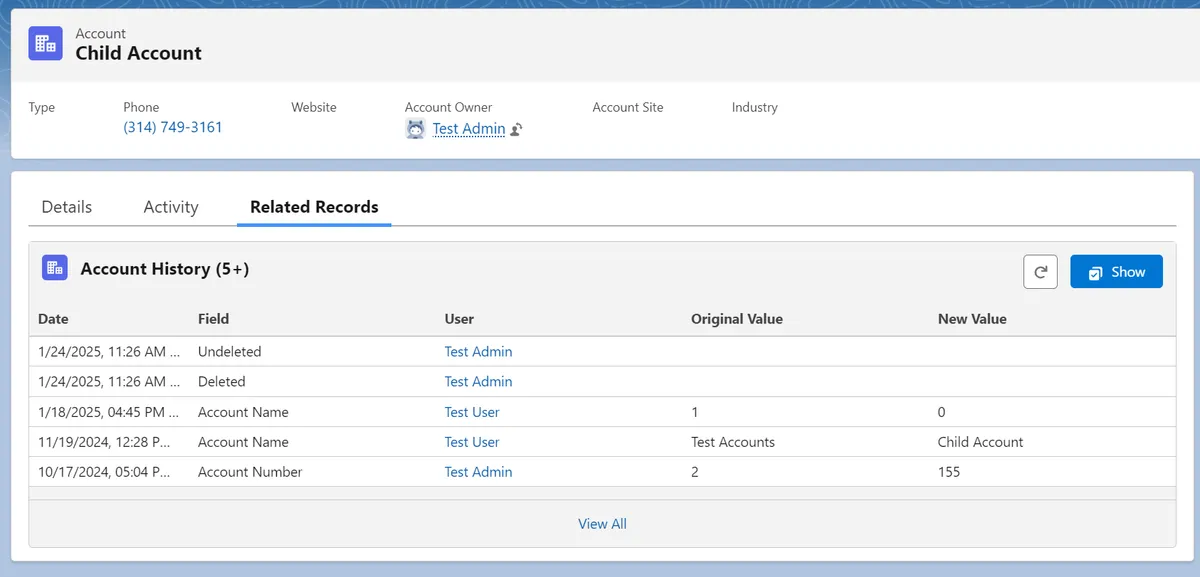Open Test Admin account owner link

469,129
